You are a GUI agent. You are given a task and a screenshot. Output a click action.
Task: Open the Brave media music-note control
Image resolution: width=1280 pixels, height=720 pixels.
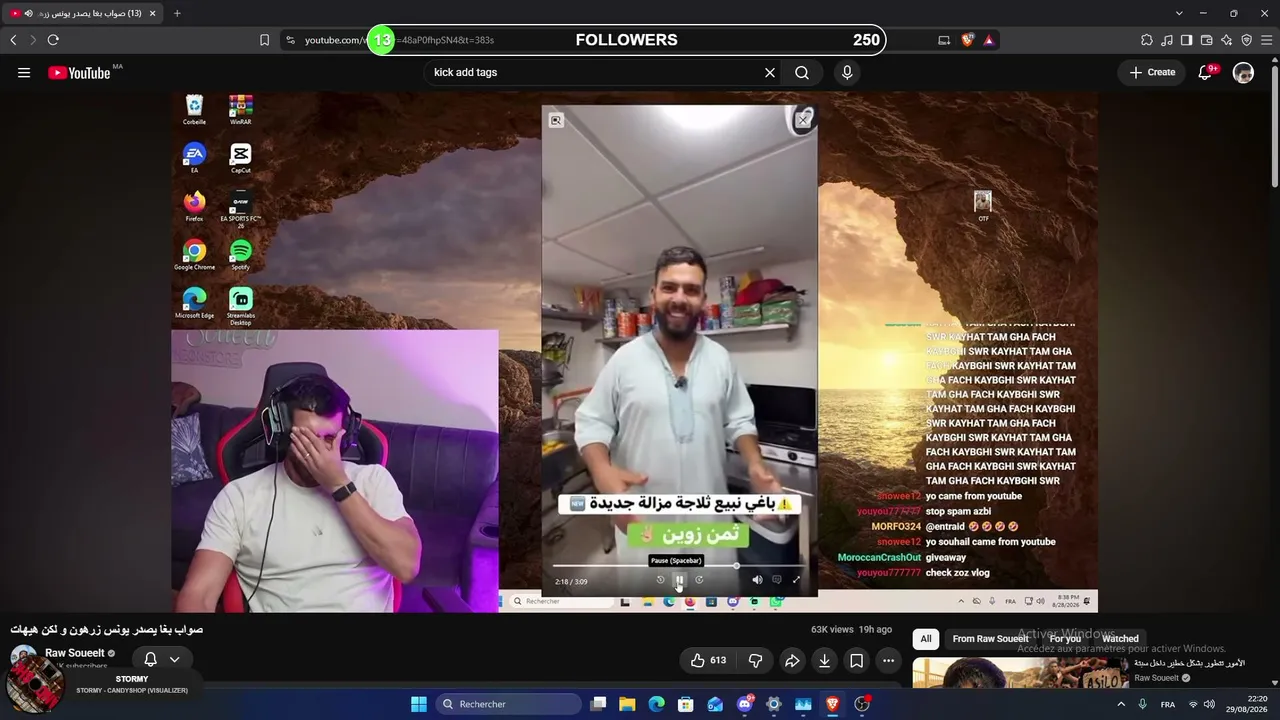(1167, 40)
